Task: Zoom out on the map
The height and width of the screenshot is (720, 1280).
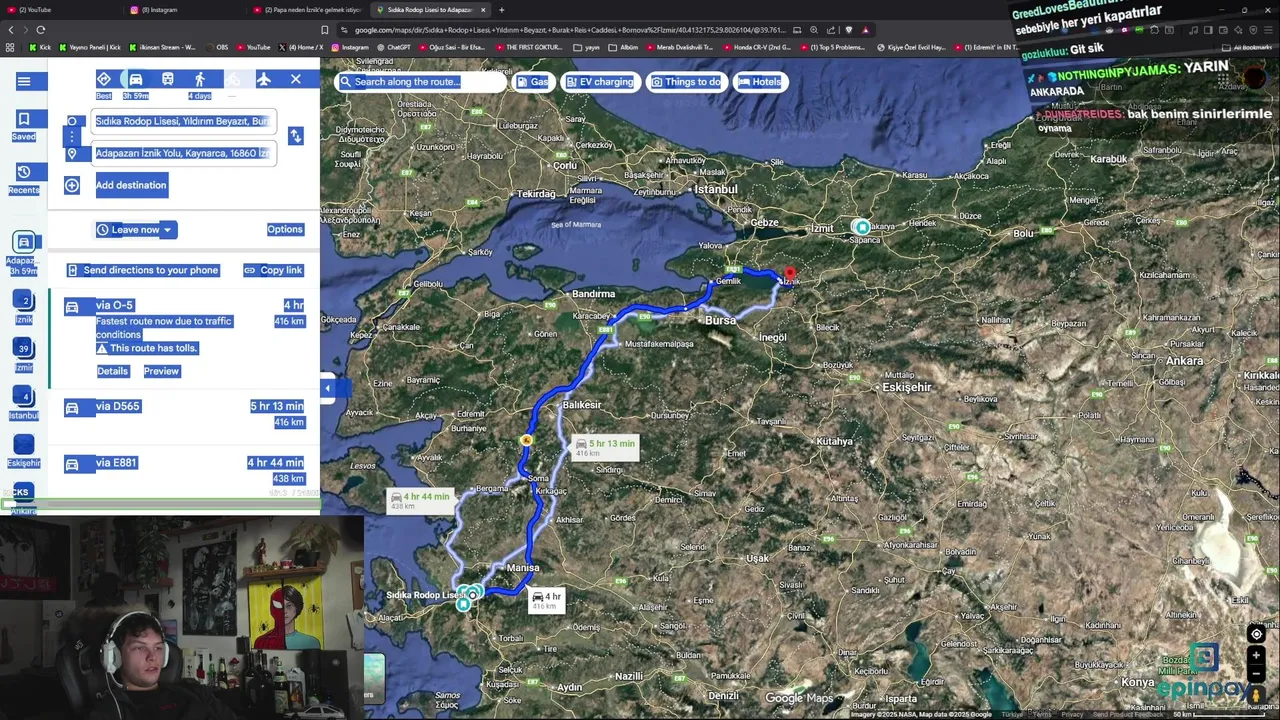Action: pyautogui.click(x=1256, y=674)
